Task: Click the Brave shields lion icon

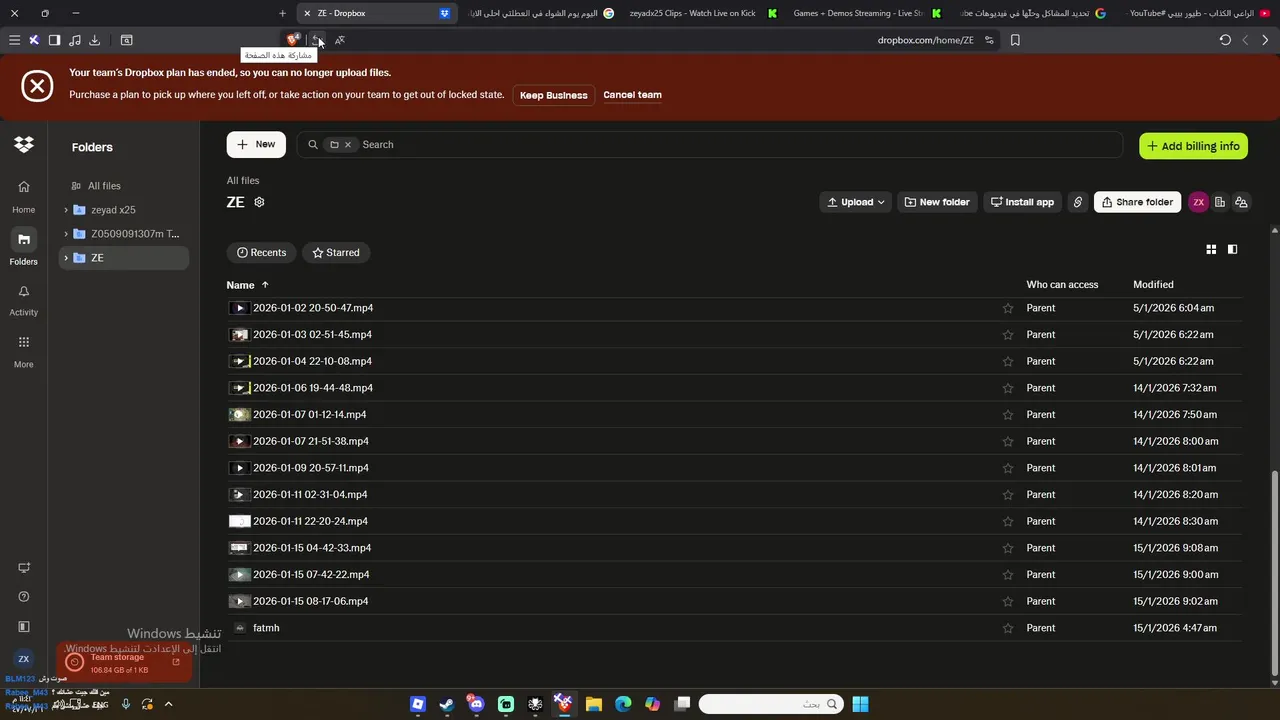Action: click(292, 40)
